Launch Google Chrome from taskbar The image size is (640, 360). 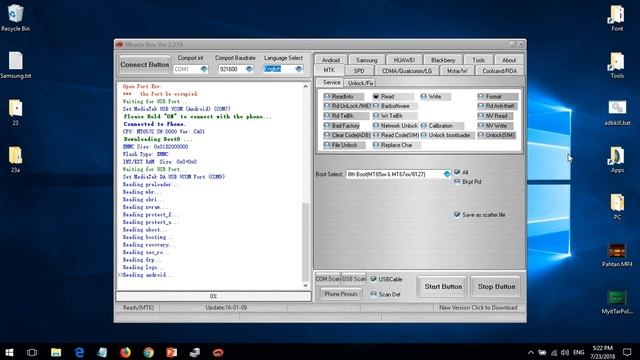click(x=149, y=352)
